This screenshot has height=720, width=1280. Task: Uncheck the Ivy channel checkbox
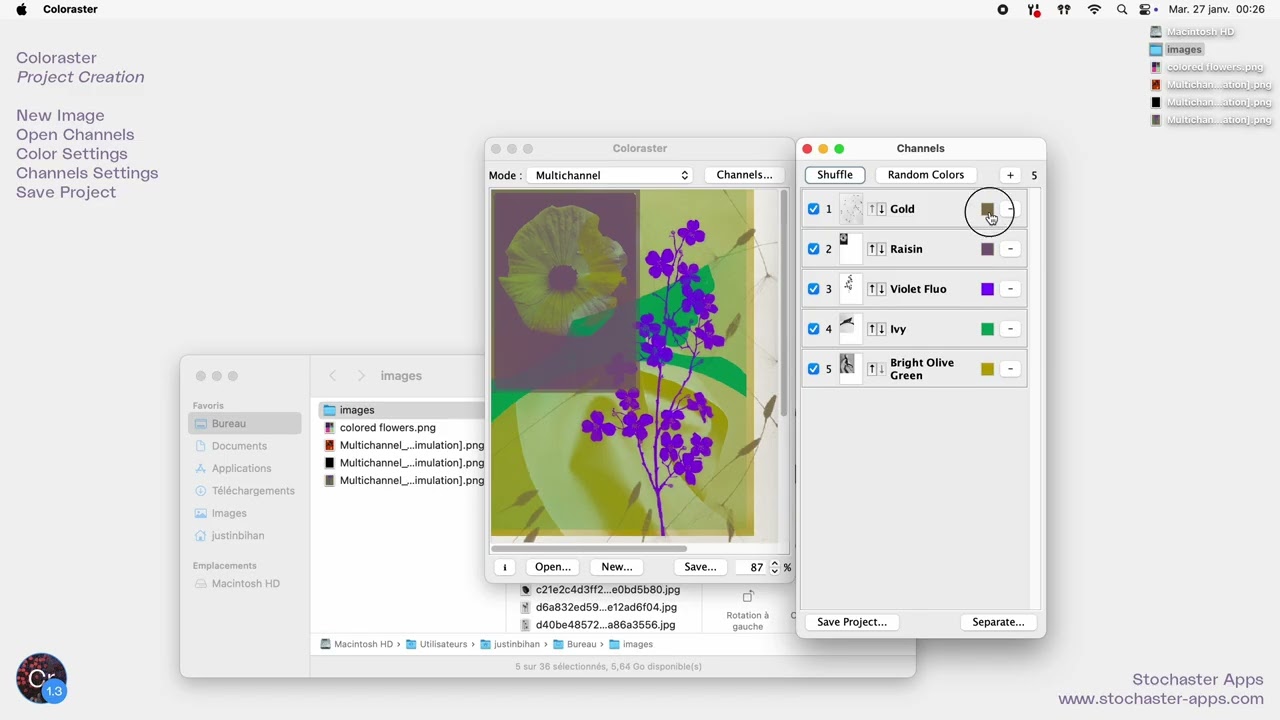tap(813, 329)
